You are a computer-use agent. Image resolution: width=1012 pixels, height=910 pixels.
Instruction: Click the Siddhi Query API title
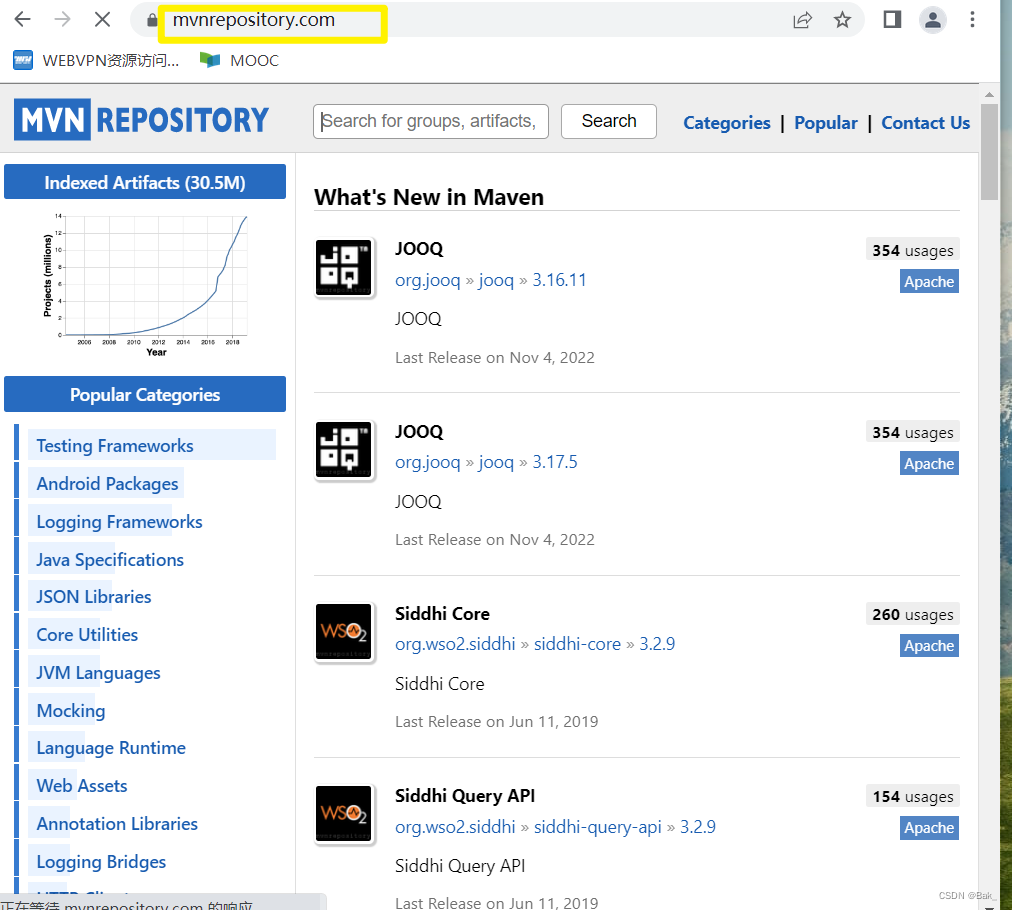coord(465,796)
